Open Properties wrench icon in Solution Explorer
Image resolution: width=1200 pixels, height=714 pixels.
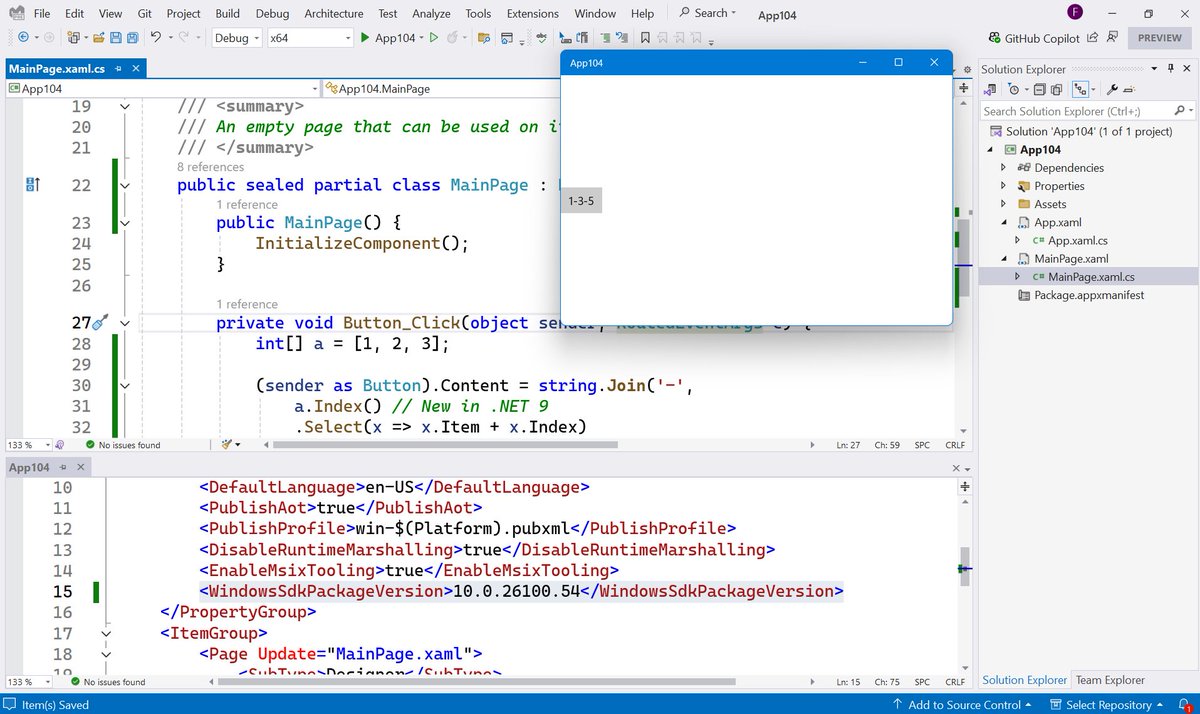(x=1112, y=89)
